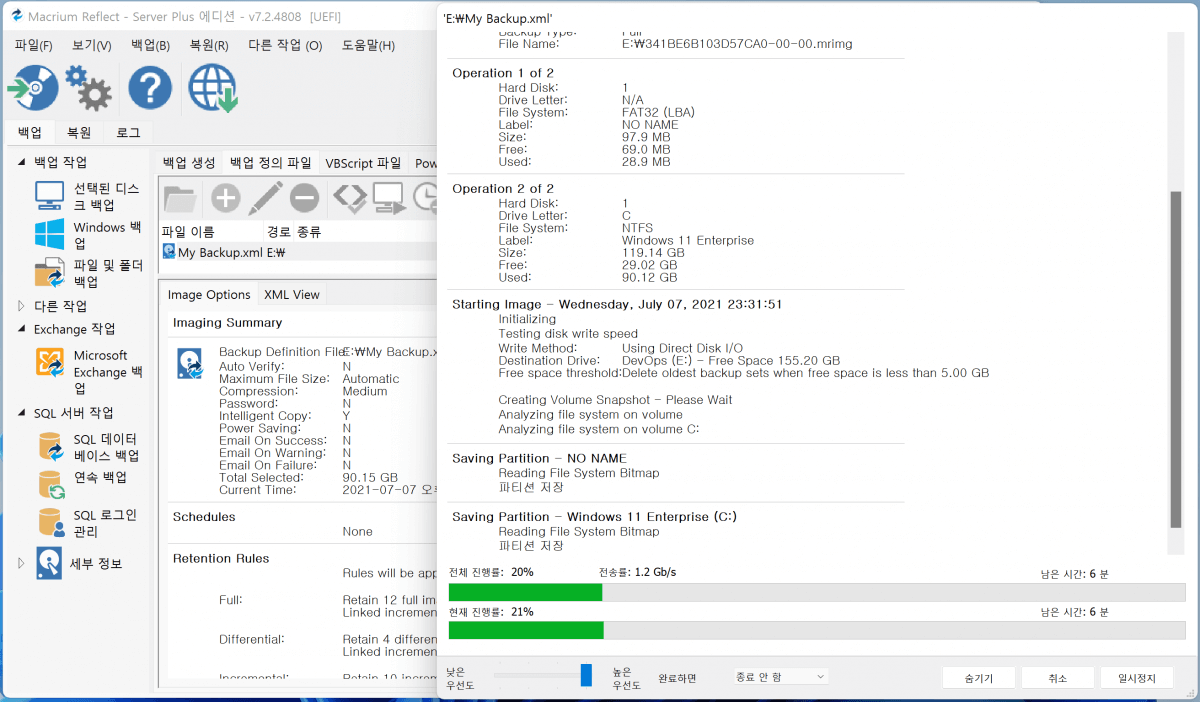
Task: Open the 백업(B) menu
Action: [x=150, y=46]
